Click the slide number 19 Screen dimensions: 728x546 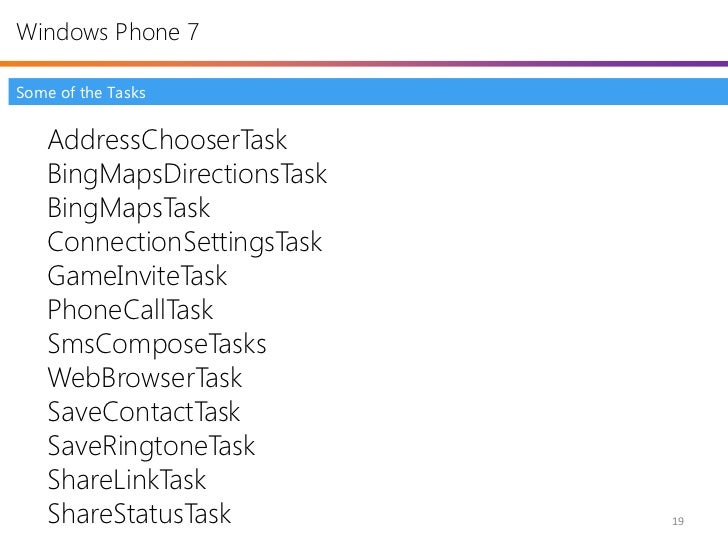(x=678, y=521)
